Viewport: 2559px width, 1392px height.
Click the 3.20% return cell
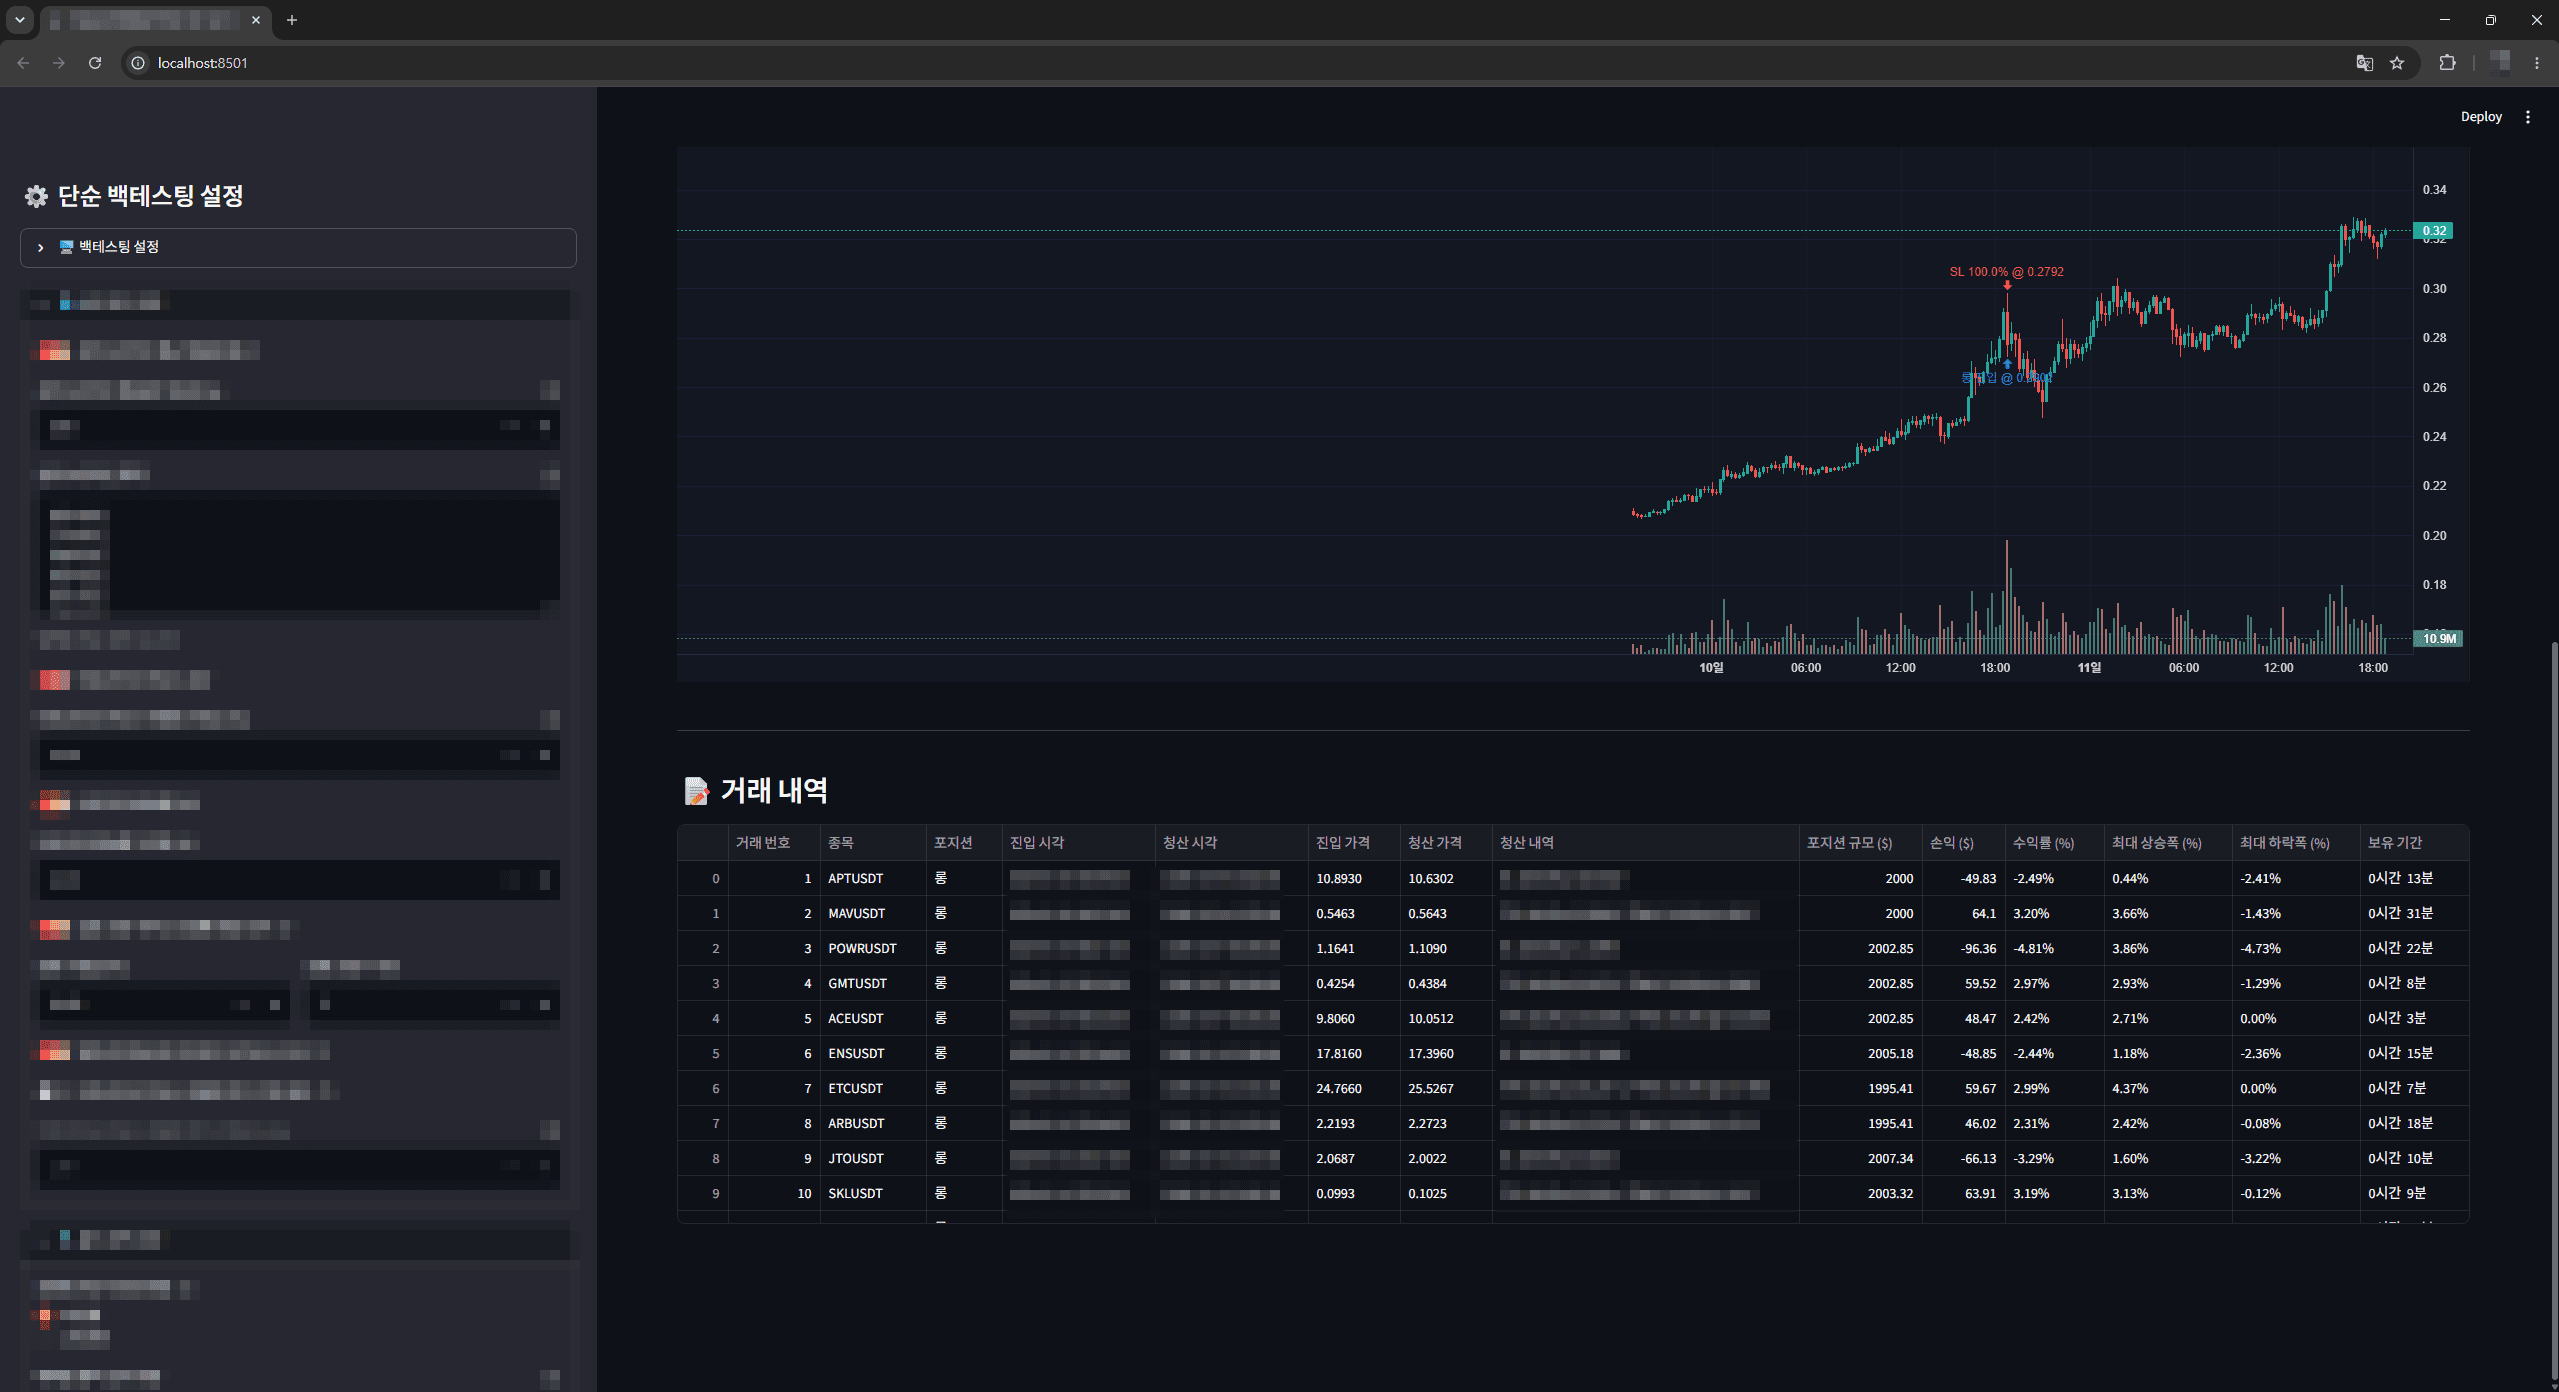pyautogui.click(x=2054, y=914)
